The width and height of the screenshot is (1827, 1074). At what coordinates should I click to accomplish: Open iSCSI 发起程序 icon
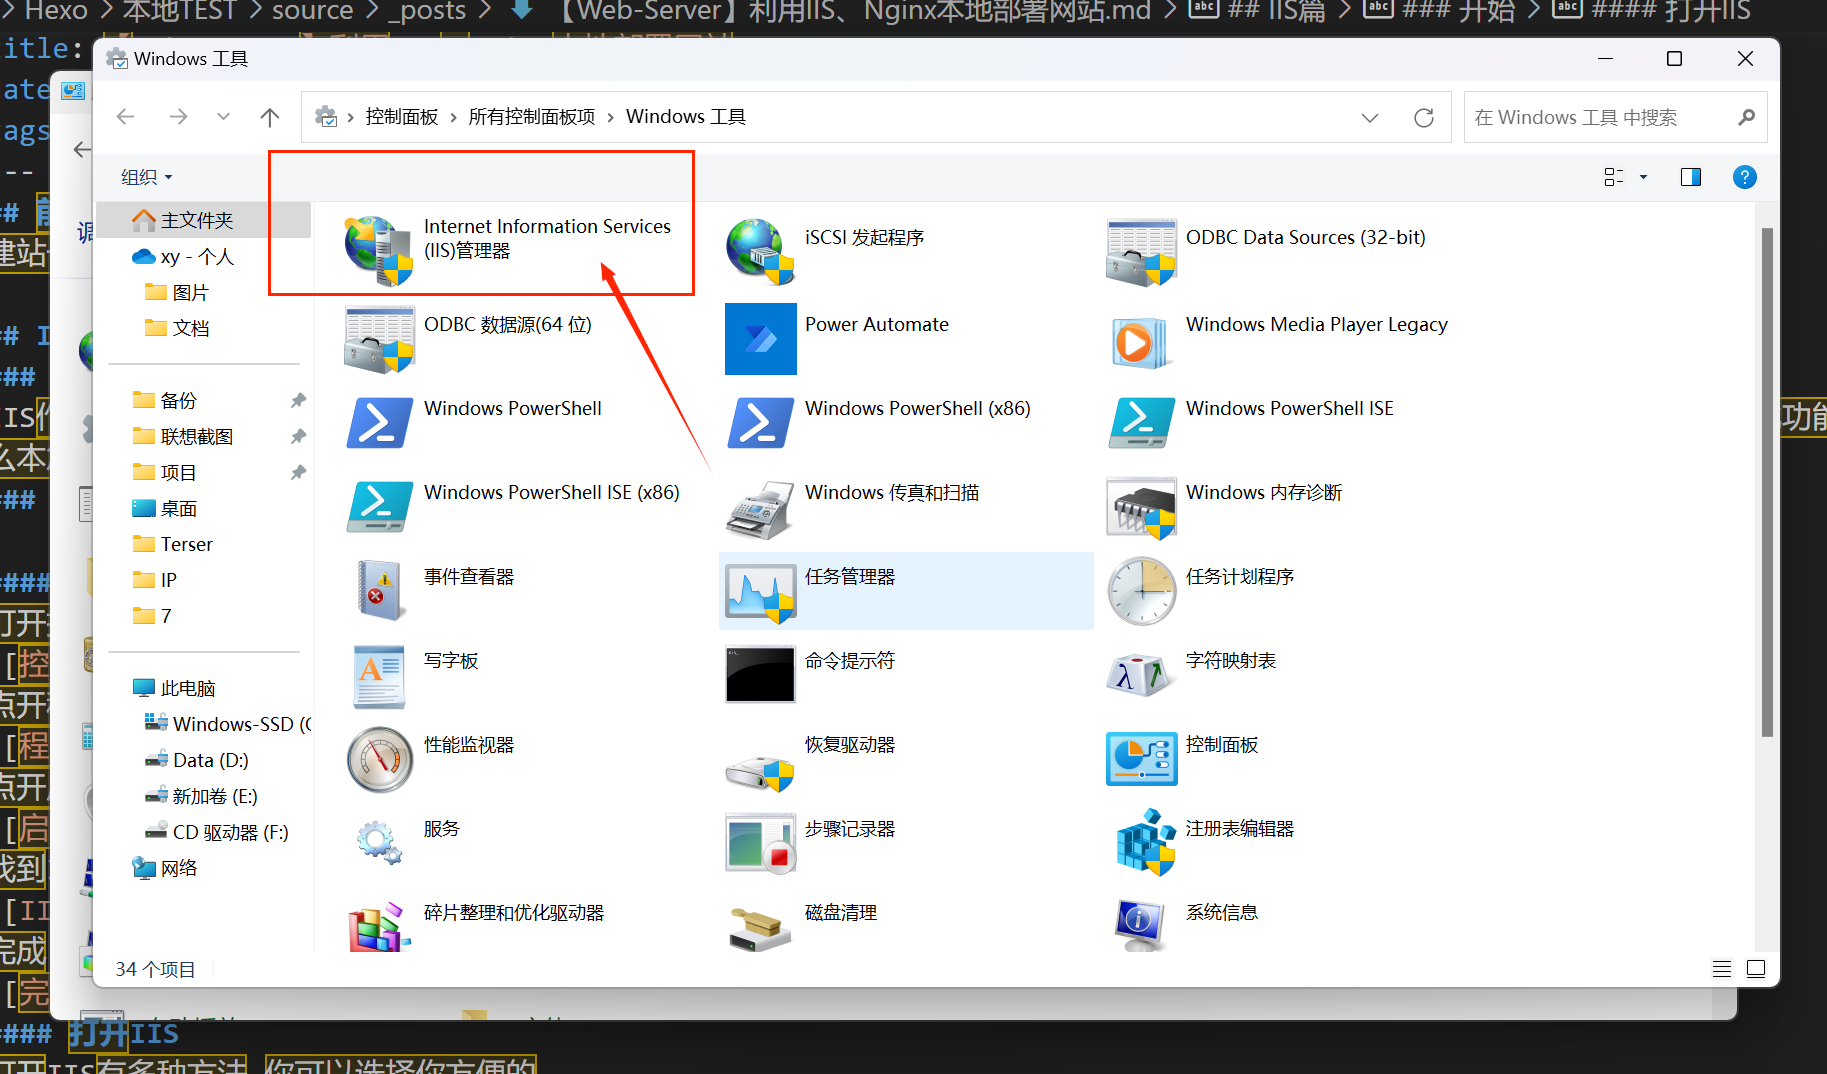[x=760, y=251]
